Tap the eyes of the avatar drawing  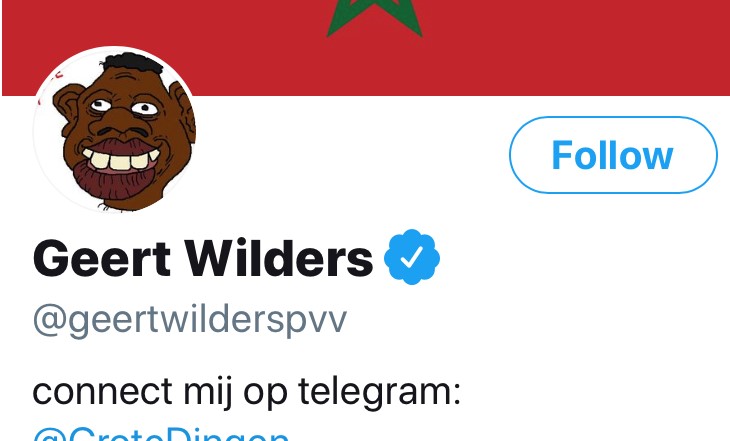coord(124,107)
